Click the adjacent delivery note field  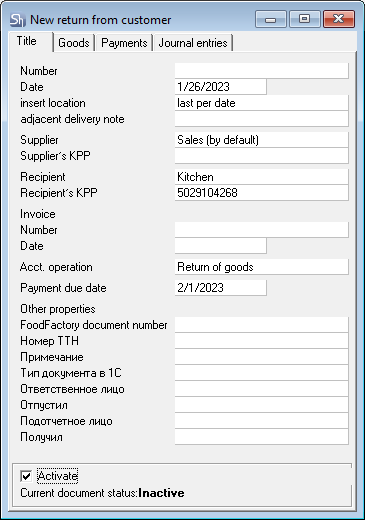click(262, 119)
